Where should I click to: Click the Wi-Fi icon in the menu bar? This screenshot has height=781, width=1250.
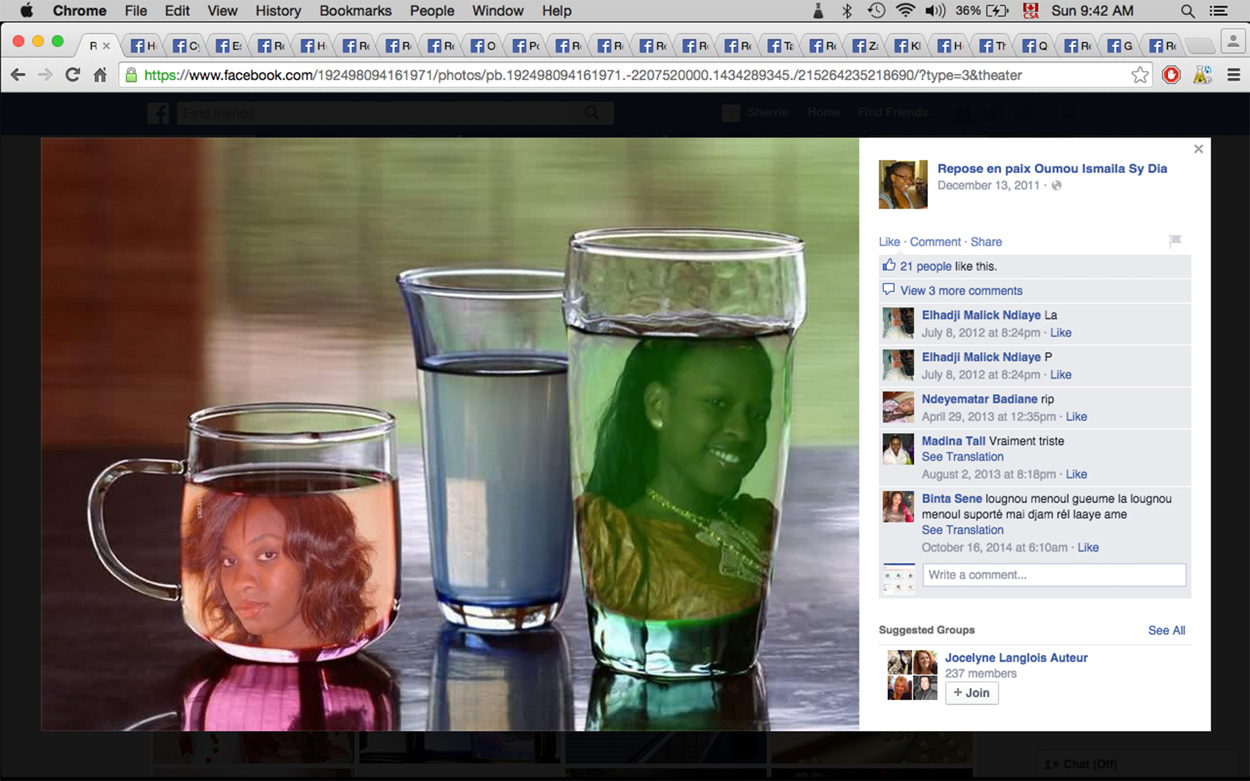[906, 11]
